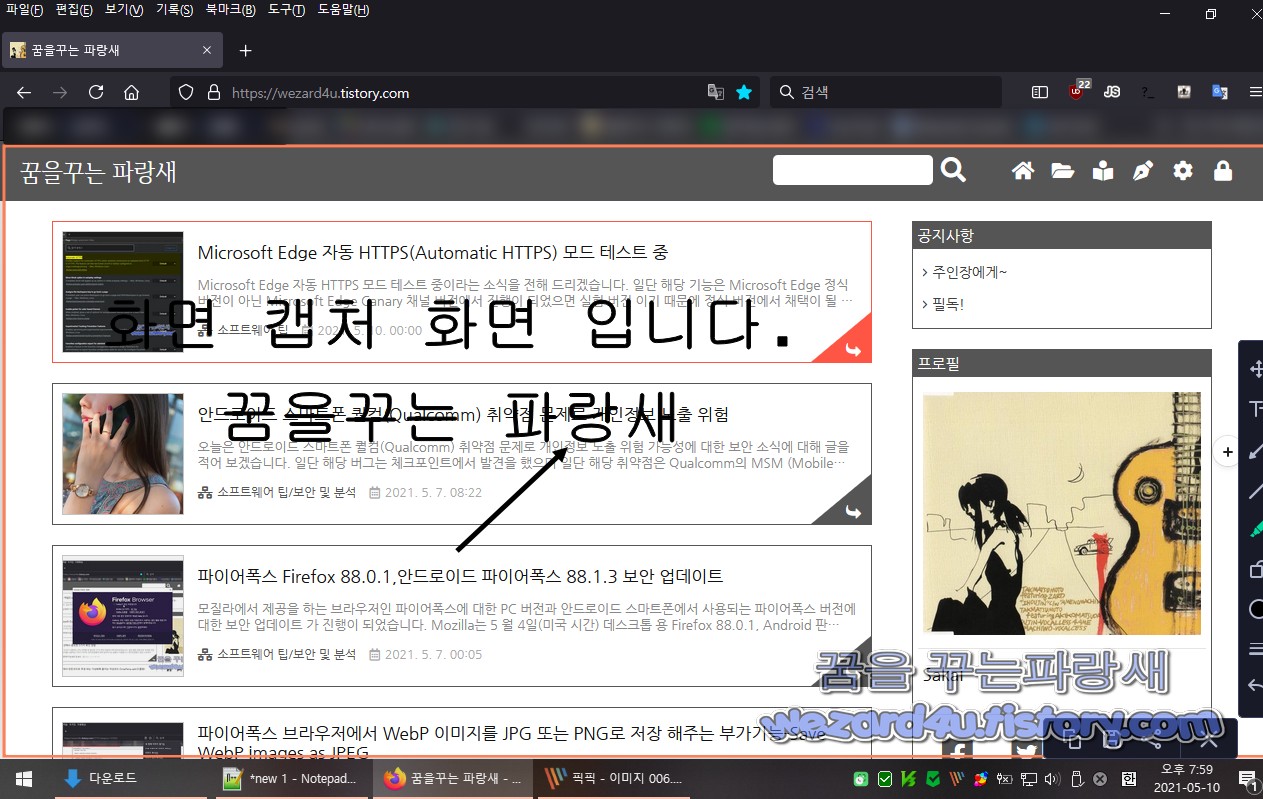
Task: Click the round plus button beside the toolbar
Action: pos(1228,452)
